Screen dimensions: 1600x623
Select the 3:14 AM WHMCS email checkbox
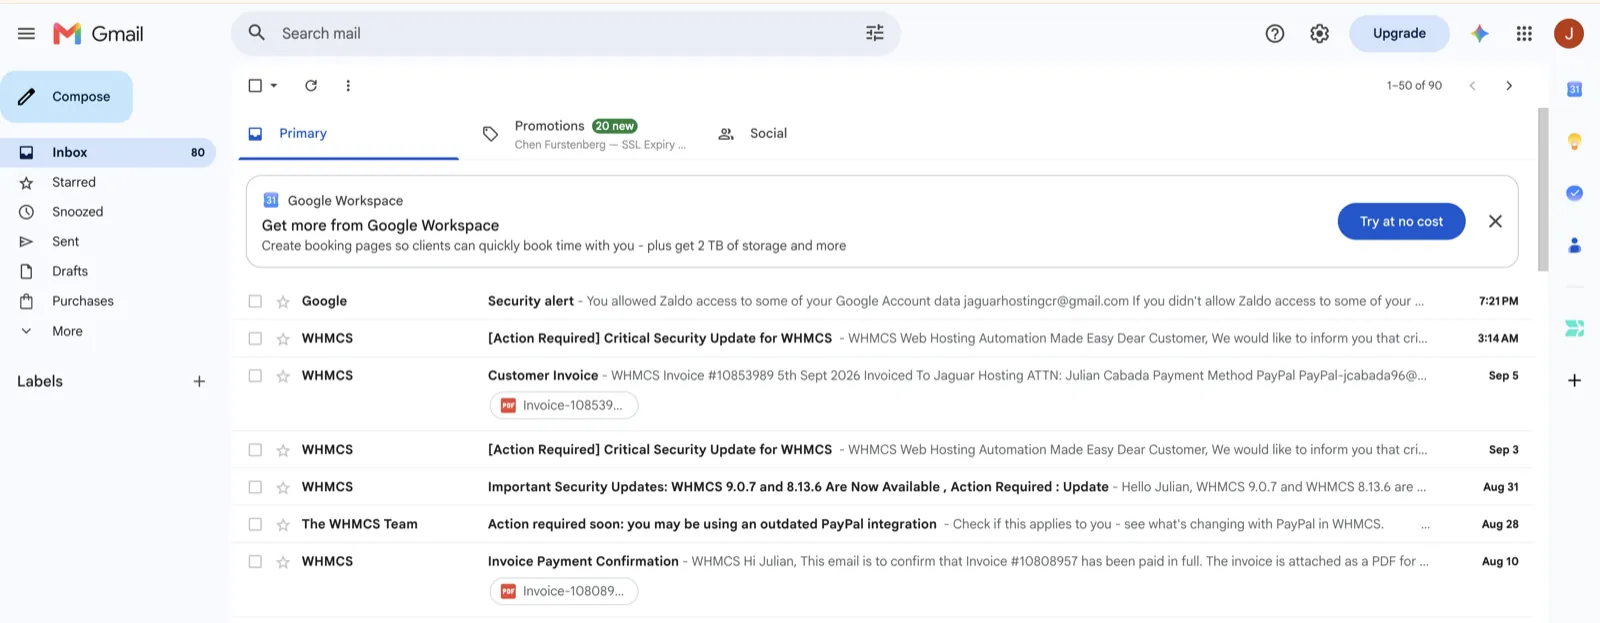pos(255,338)
